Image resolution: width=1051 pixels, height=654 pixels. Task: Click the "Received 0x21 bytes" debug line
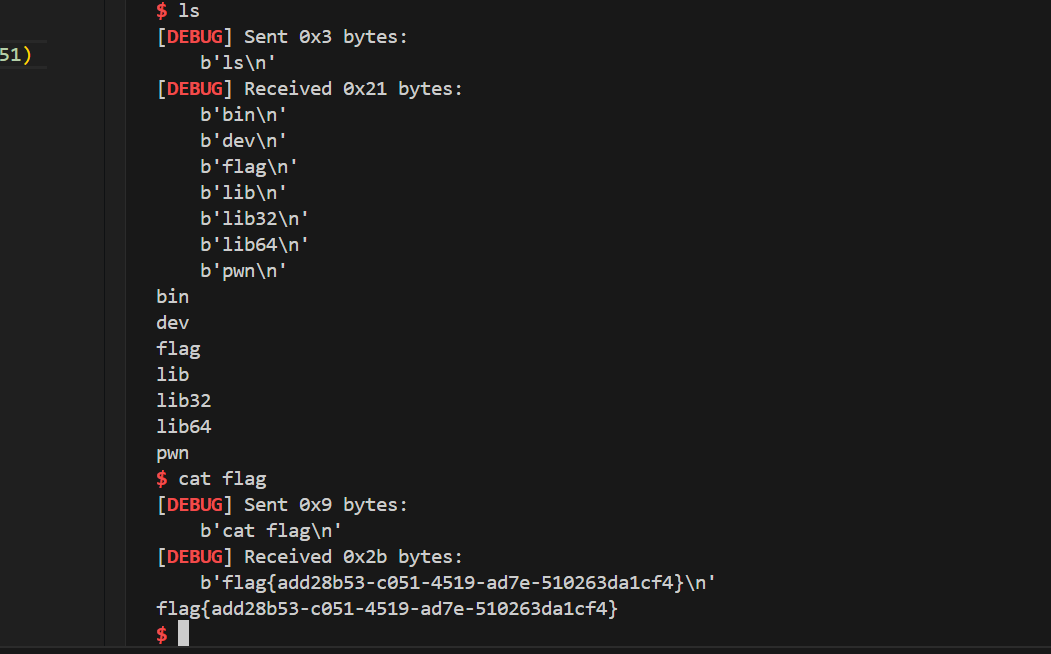(x=310, y=89)
